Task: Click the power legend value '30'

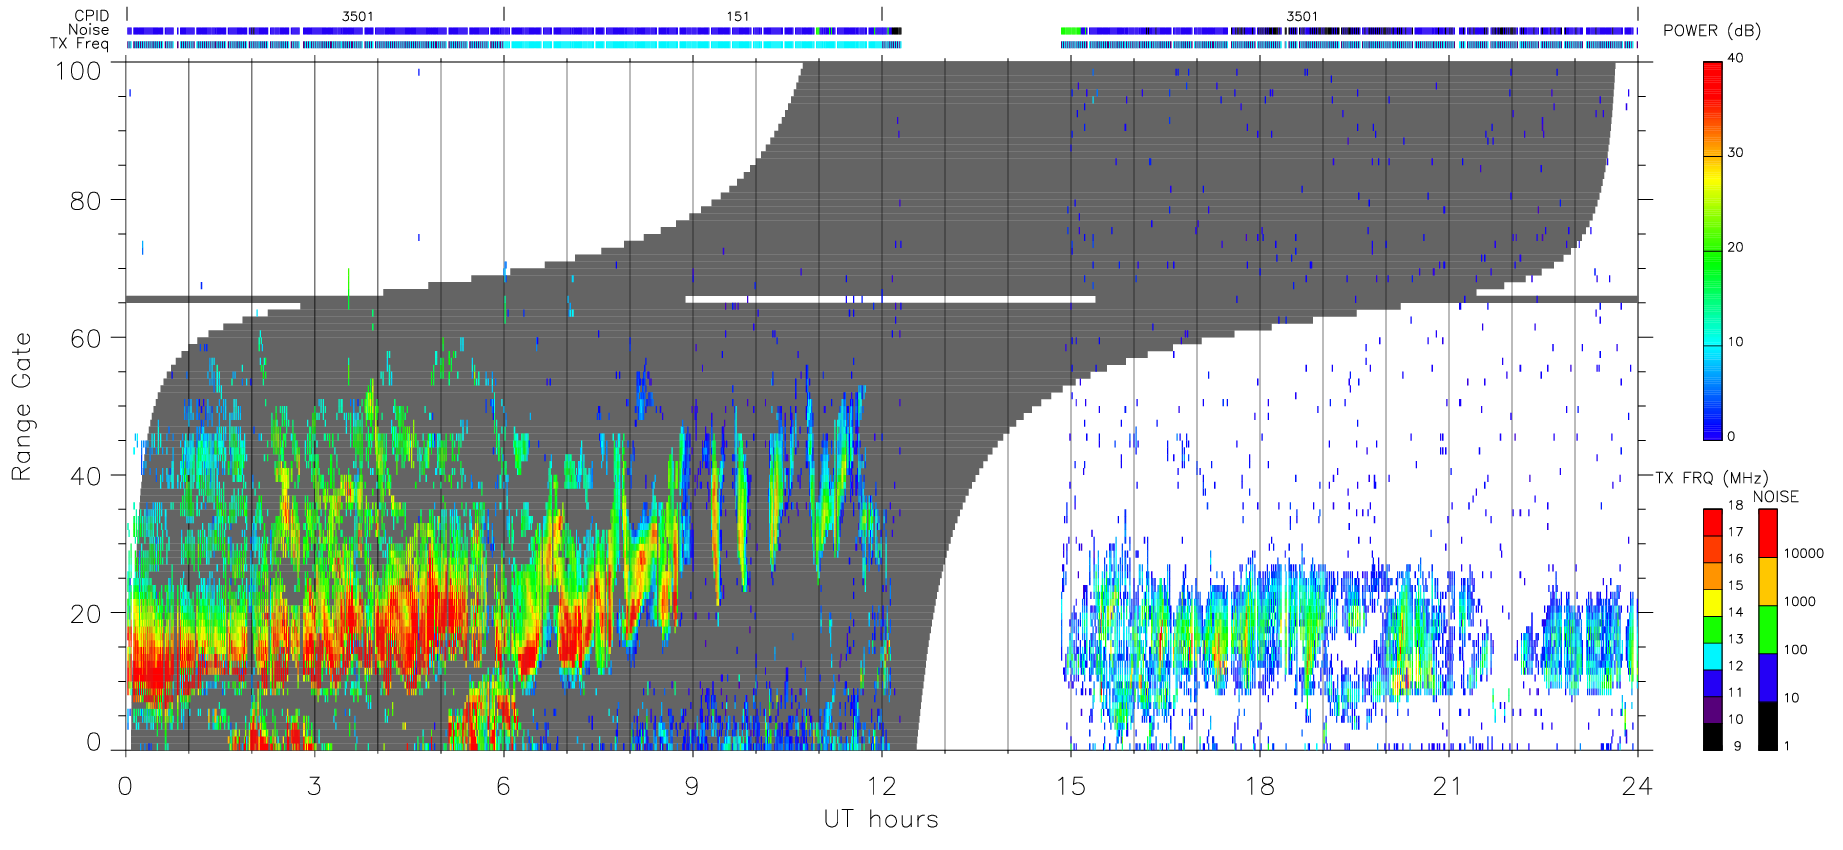Action: (x=1735, y=153)
